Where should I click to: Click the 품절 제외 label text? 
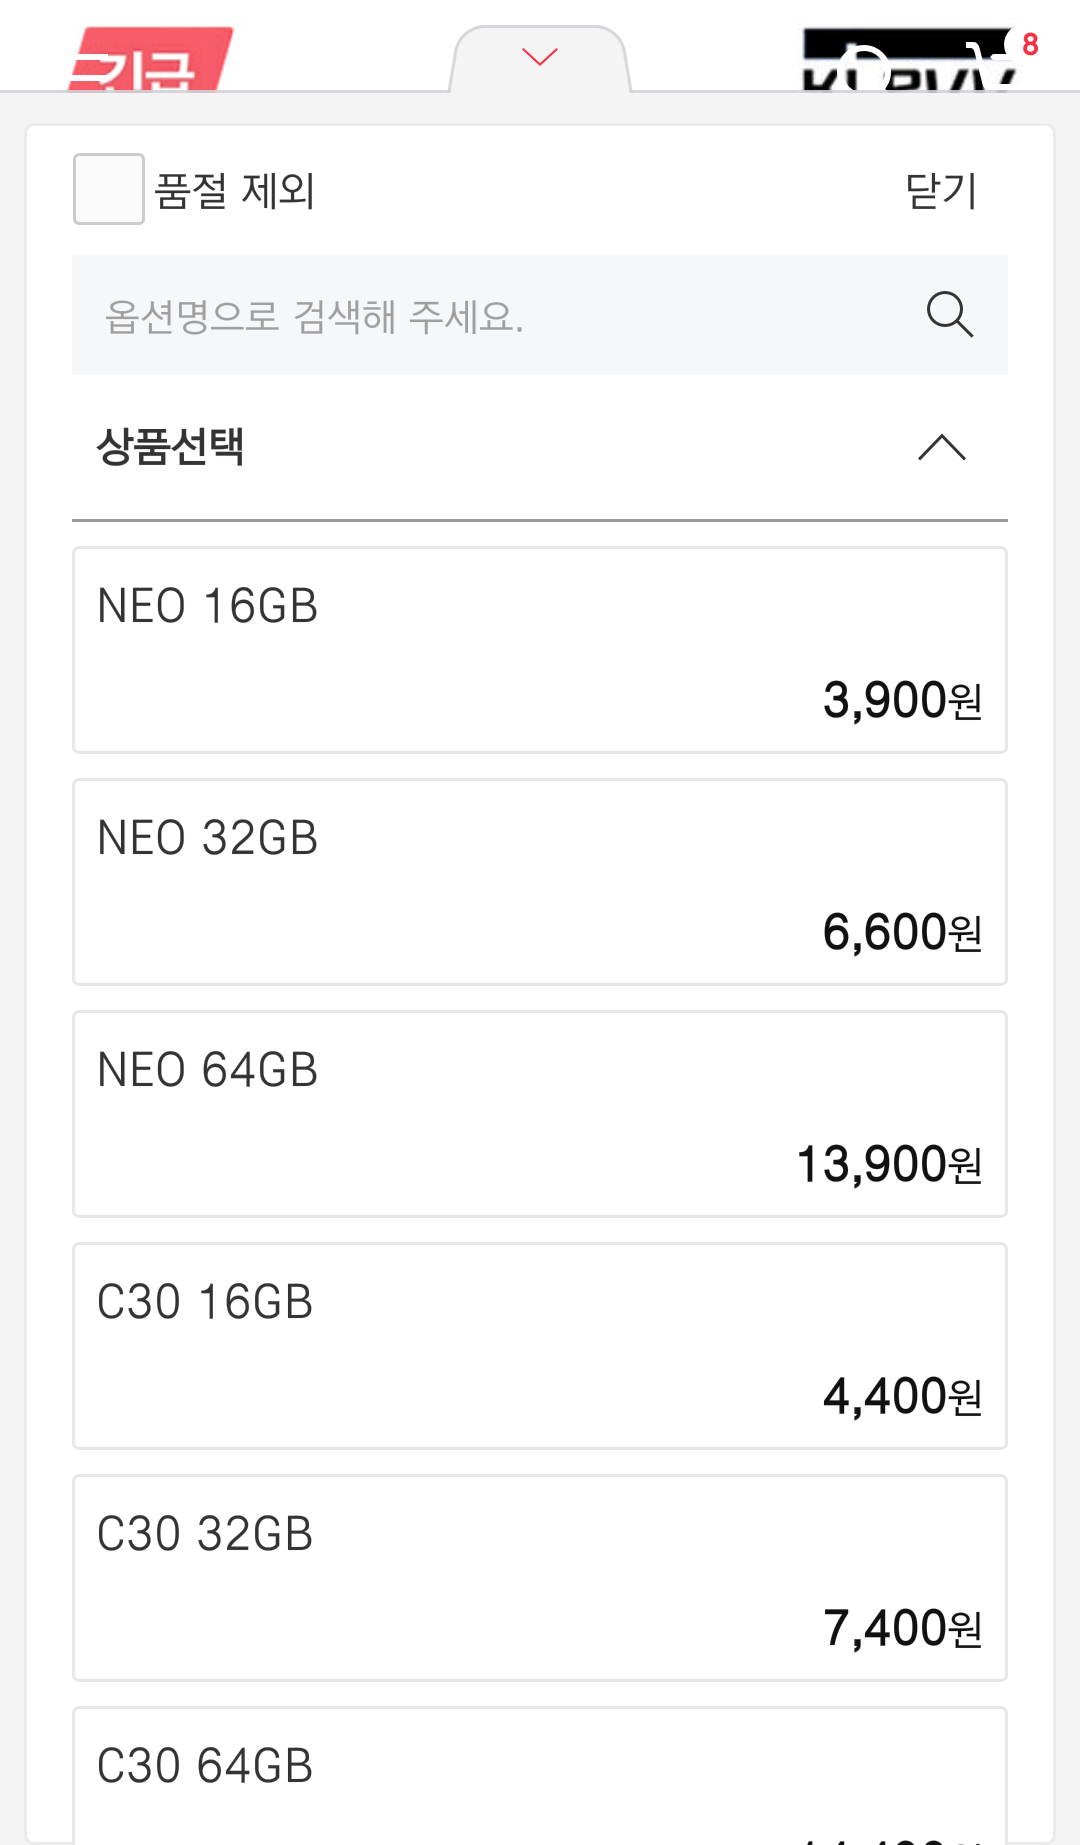(235, 190)
